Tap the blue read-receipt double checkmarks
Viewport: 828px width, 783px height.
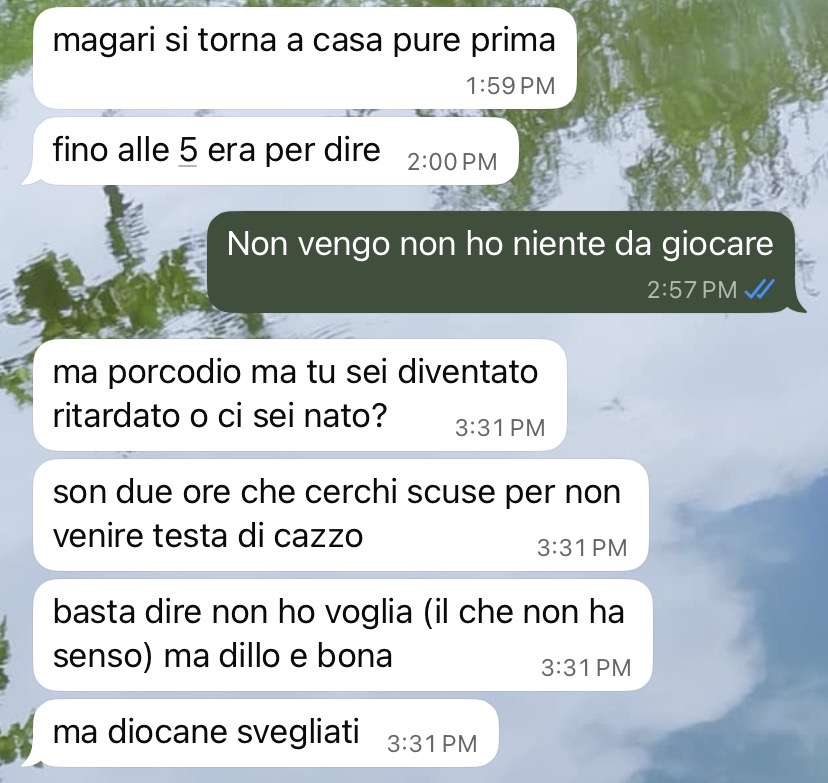coord(759,289)
